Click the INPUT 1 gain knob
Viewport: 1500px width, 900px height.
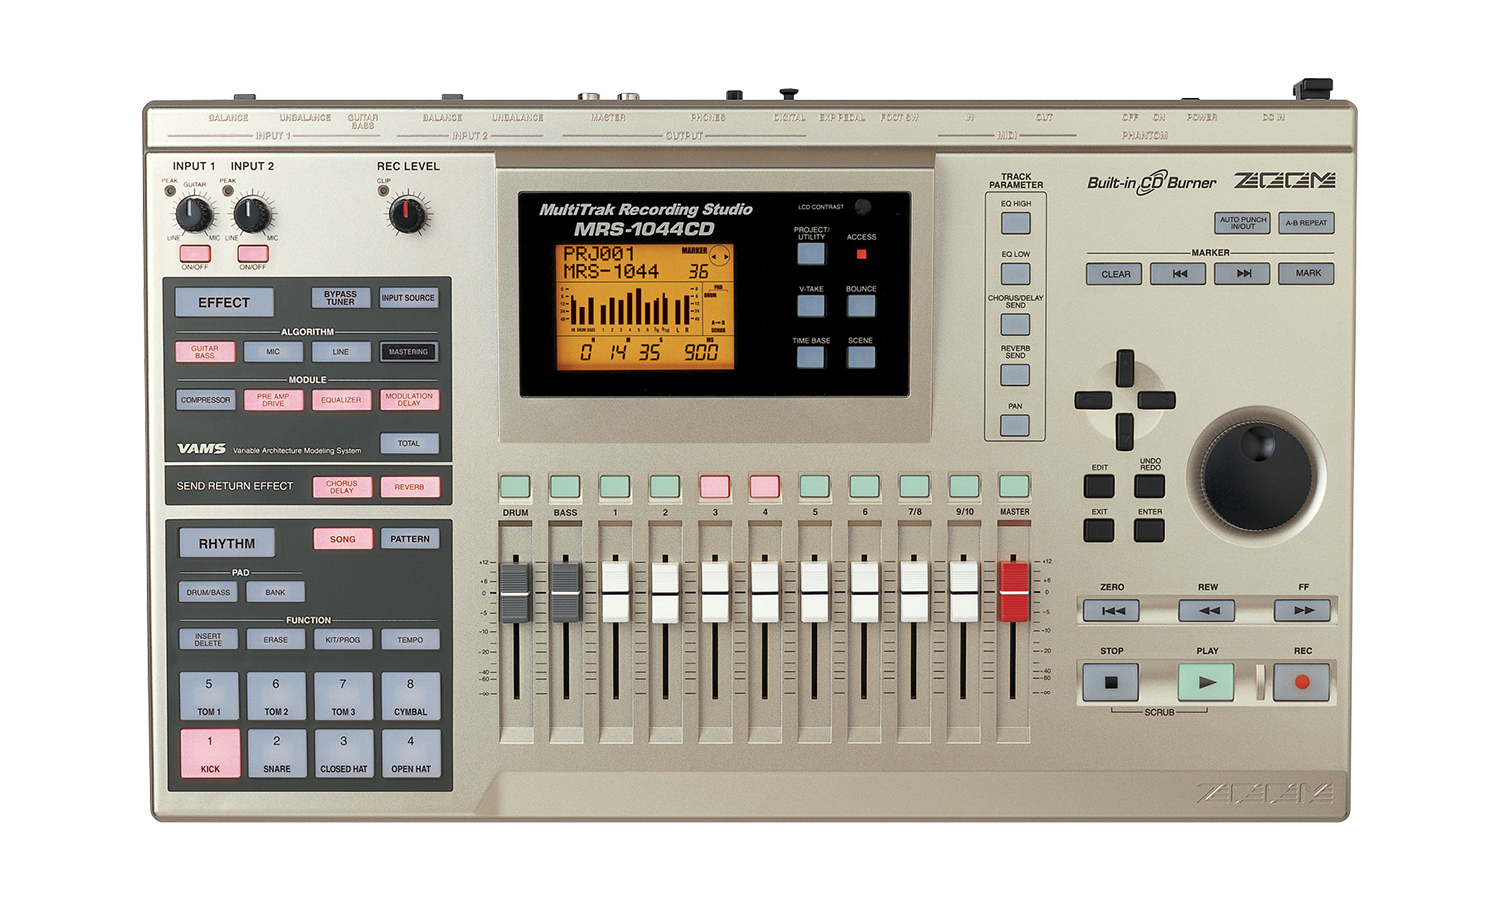point(193,214)
